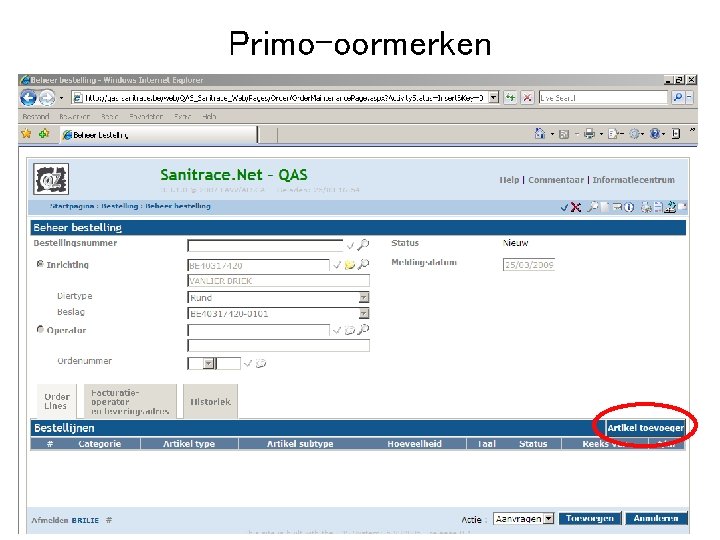Click the eraser icon beside the Ordernummer field
The width and height of the screenshot is (720, 540).
[261, 364]
